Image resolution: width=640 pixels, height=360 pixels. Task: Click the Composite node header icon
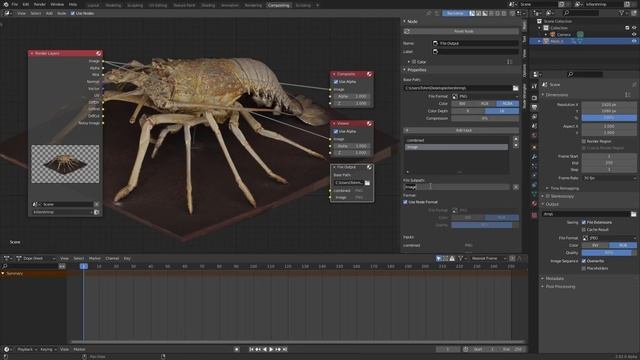pos(369,74)
